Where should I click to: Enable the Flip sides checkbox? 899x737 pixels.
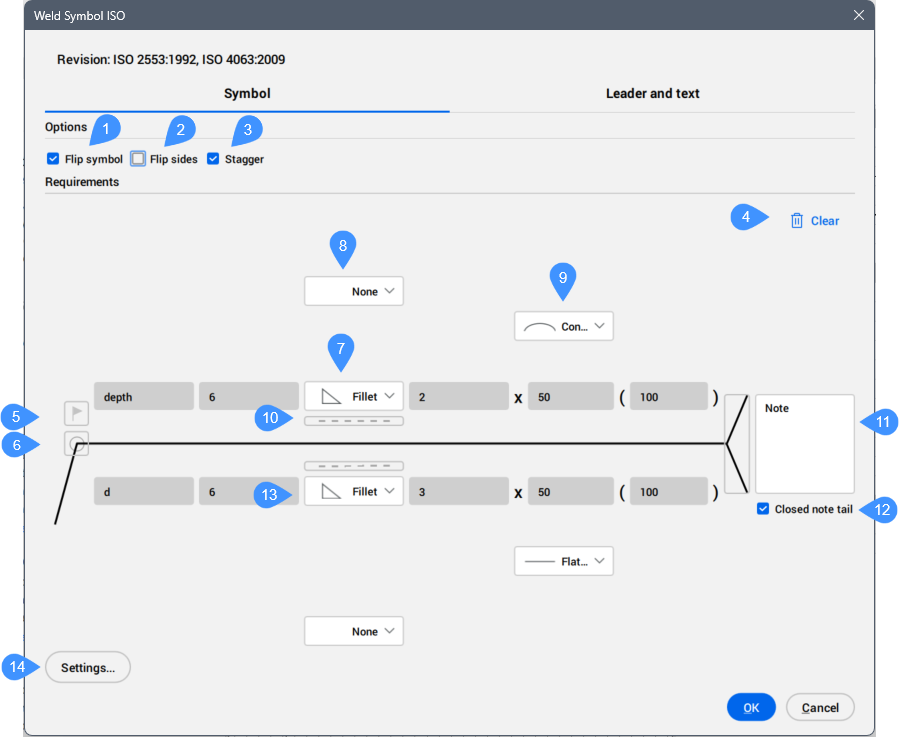coord(138,159)
